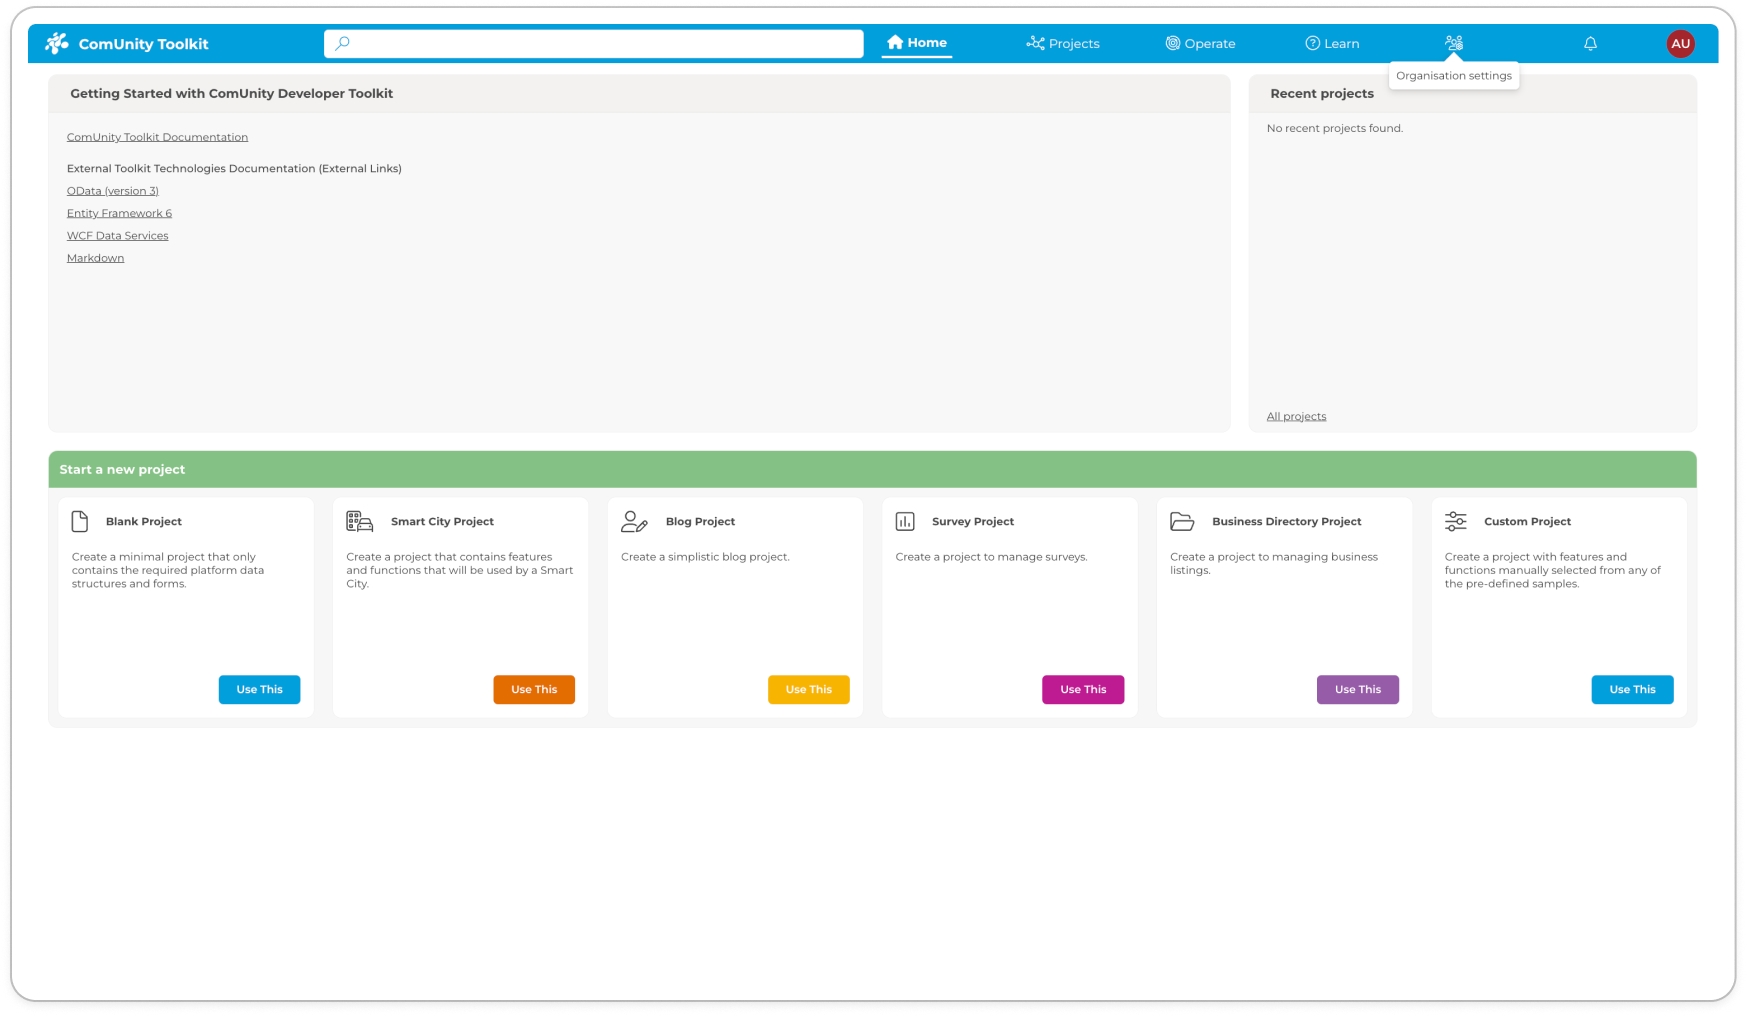Open the Organisation settings icon
The image size is (1747, 1016).
(1453, 43)
